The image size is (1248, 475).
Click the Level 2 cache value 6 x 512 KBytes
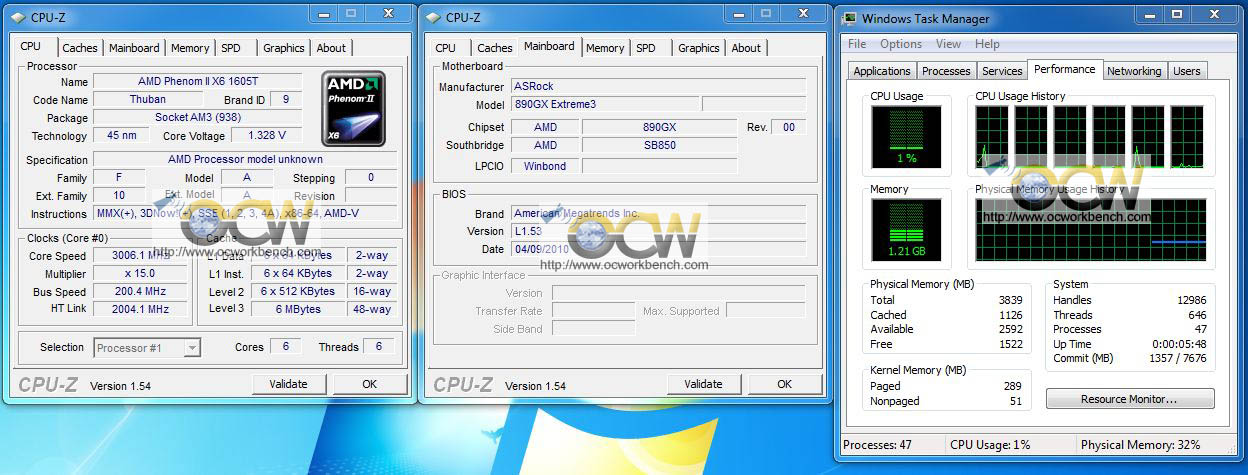click(300, 292)
